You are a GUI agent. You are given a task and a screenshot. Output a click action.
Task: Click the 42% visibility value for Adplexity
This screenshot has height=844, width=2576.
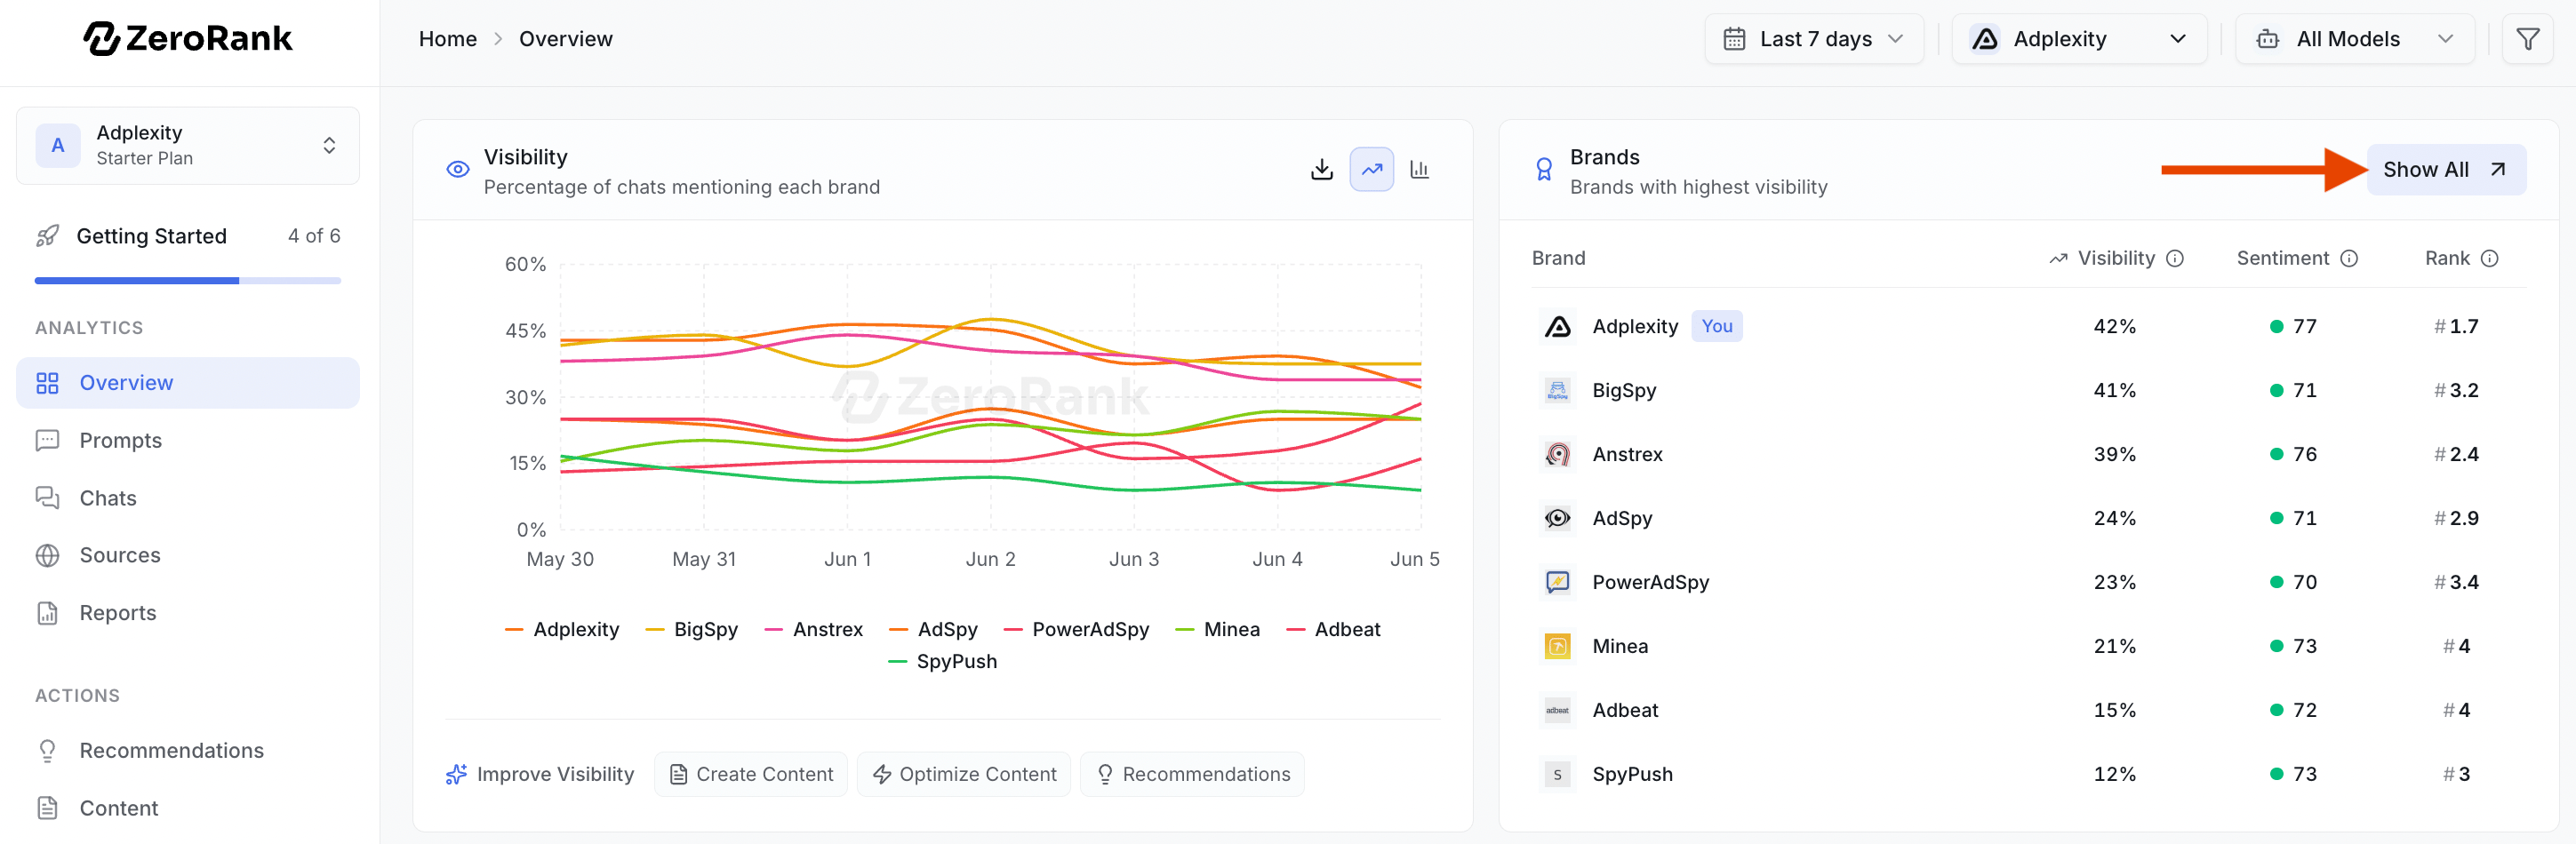[x=2115, y=326]
